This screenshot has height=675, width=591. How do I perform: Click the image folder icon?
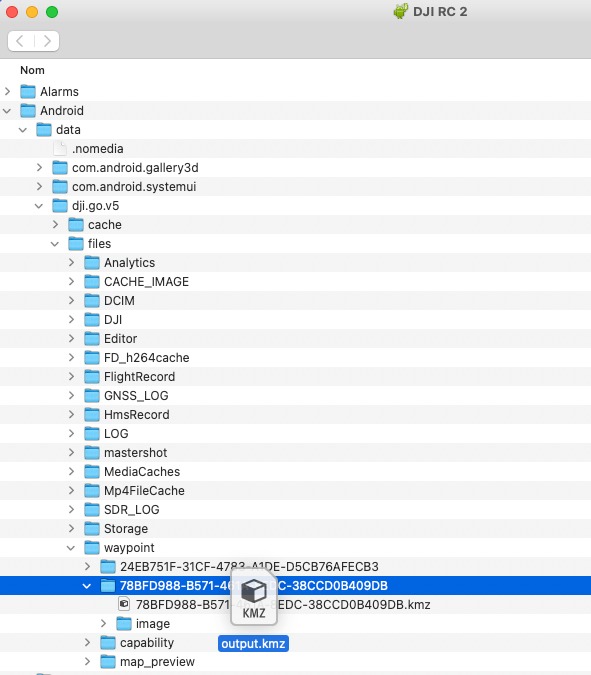[x=124, y=623]
